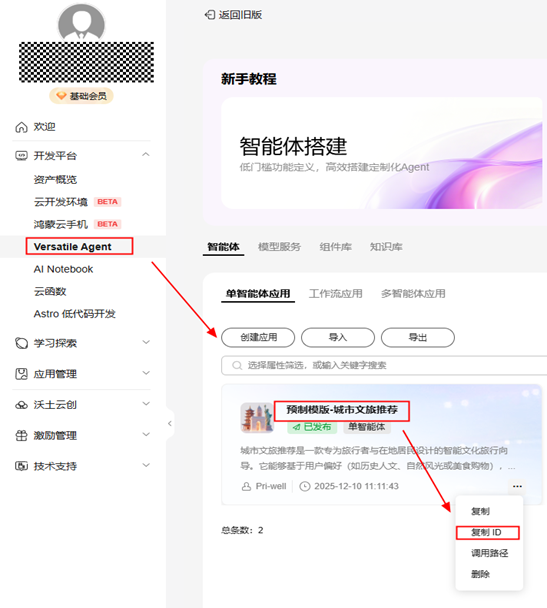Switch to the 智能体 tab
The width and height of the screenshot is (547, 608).
point(223,247)
